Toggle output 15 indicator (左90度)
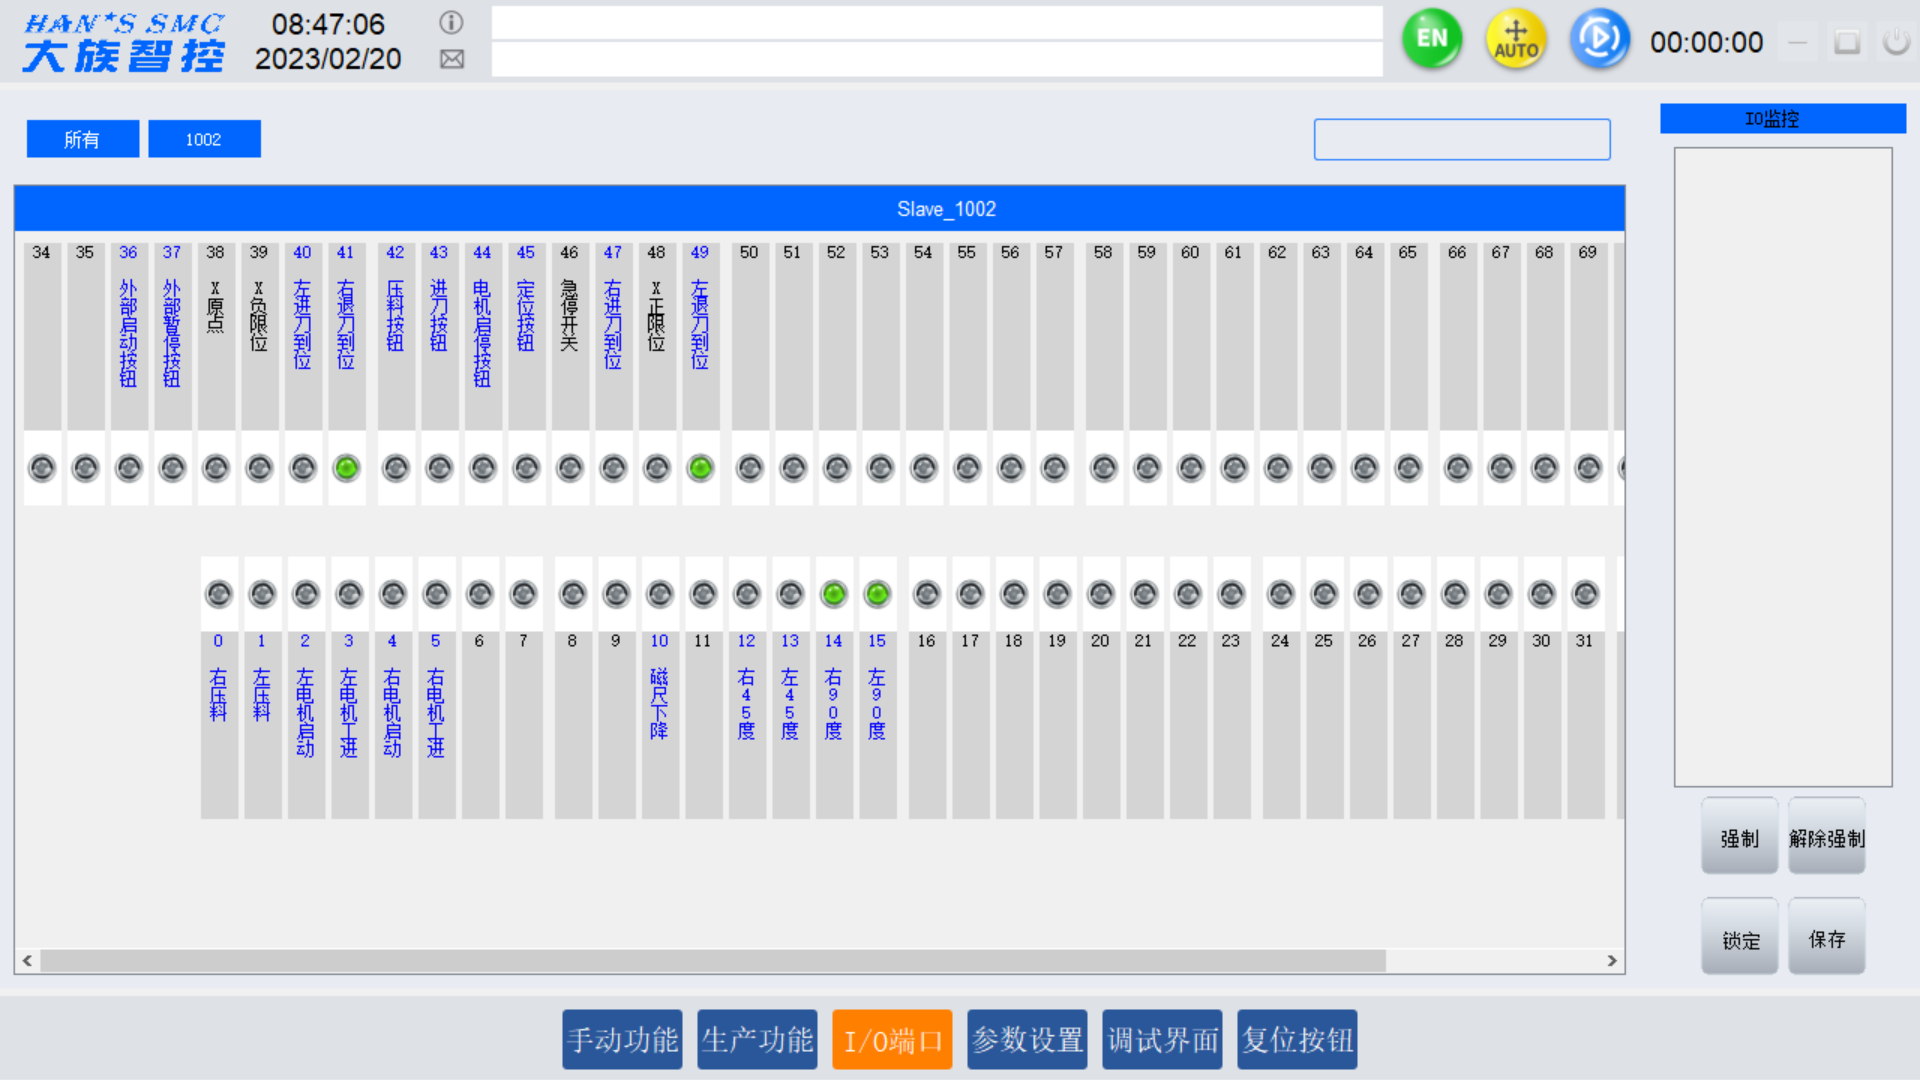This screenshot has width=1920, height=1080. tap(877, 594)
